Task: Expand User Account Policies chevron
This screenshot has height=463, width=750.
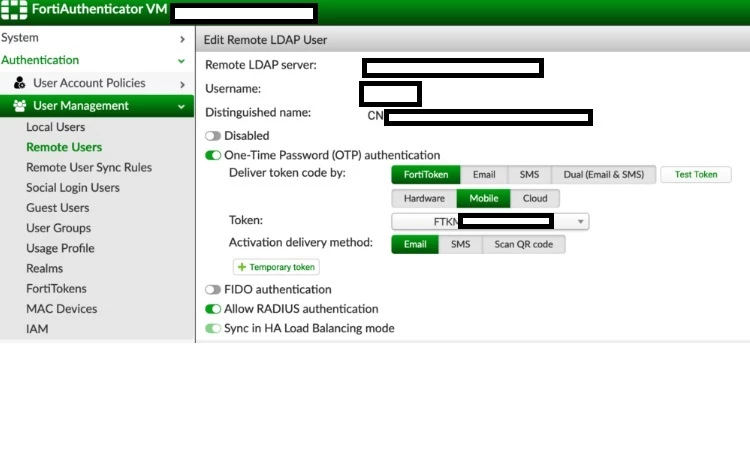Action: tap(182, 84)
